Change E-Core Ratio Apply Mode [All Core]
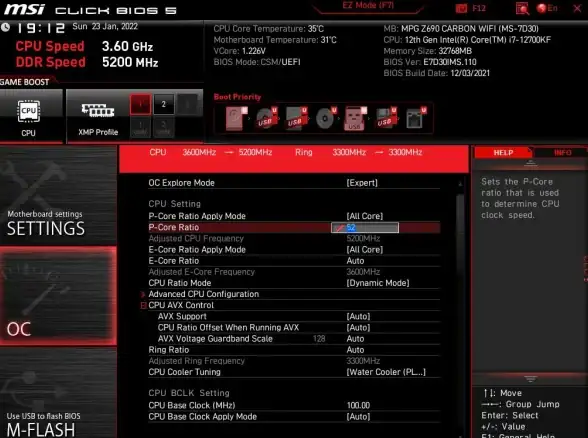The image size is (588, 438). click(364, 250)
